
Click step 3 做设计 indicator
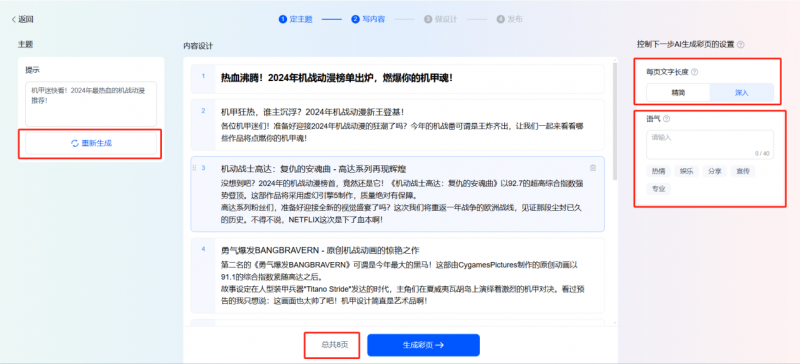(x=440, y=19)
